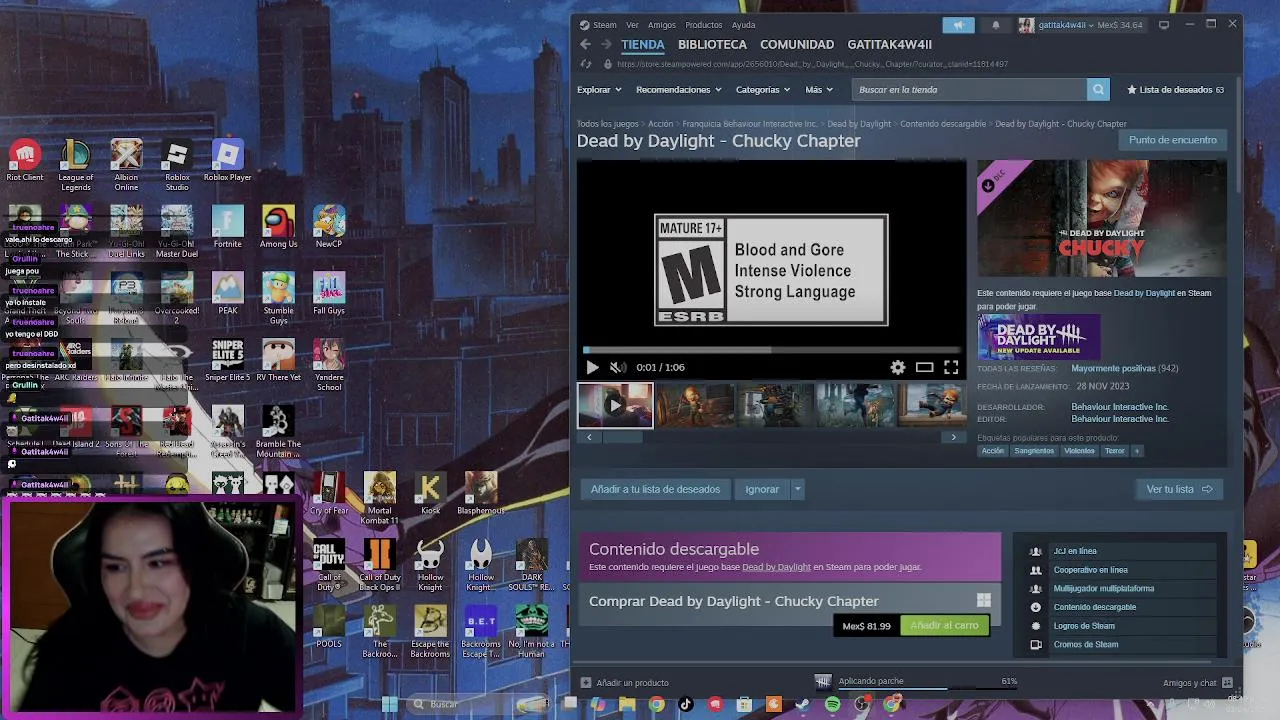
Task: Go back in Steam navigation
Action: pyautogui.click(x=585, y=44)
